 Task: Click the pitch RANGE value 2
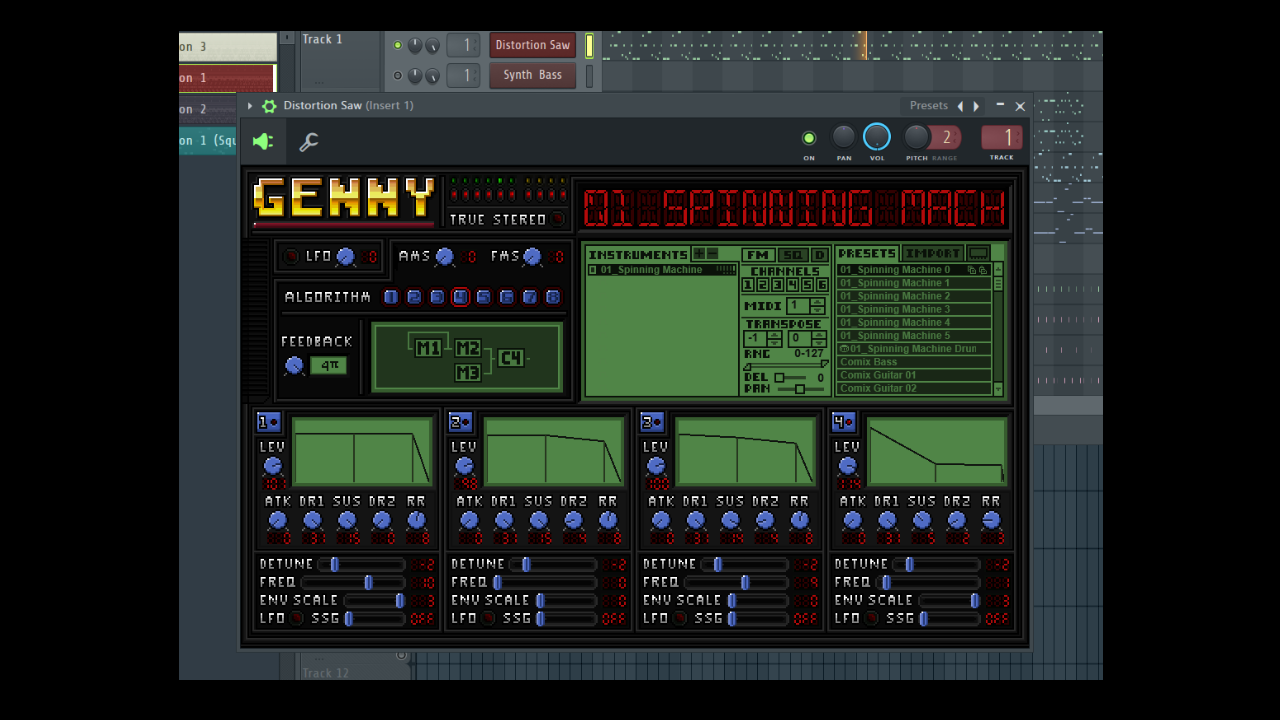[946, 138]
